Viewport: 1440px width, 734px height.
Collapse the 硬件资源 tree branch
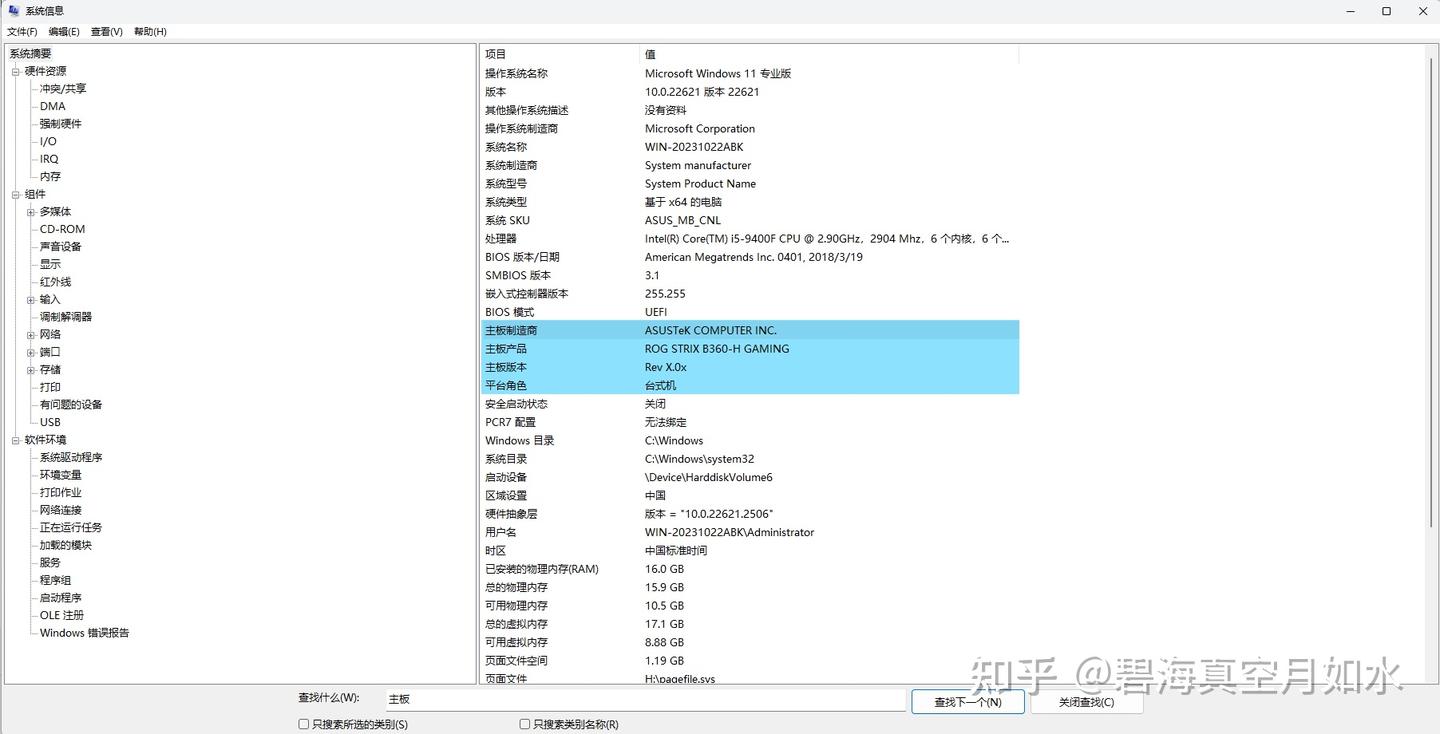(16, 70)
